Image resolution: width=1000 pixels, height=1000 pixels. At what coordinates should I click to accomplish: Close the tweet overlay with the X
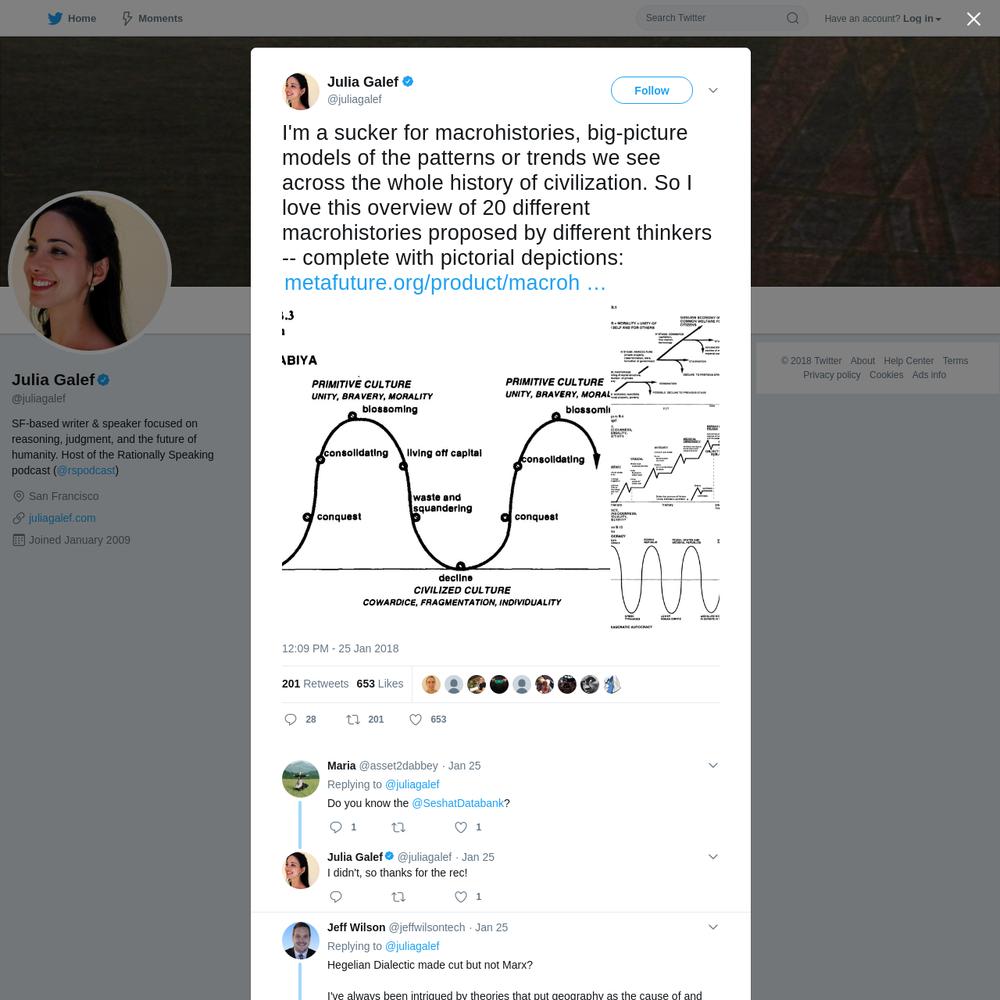click(x=973, y=18)
